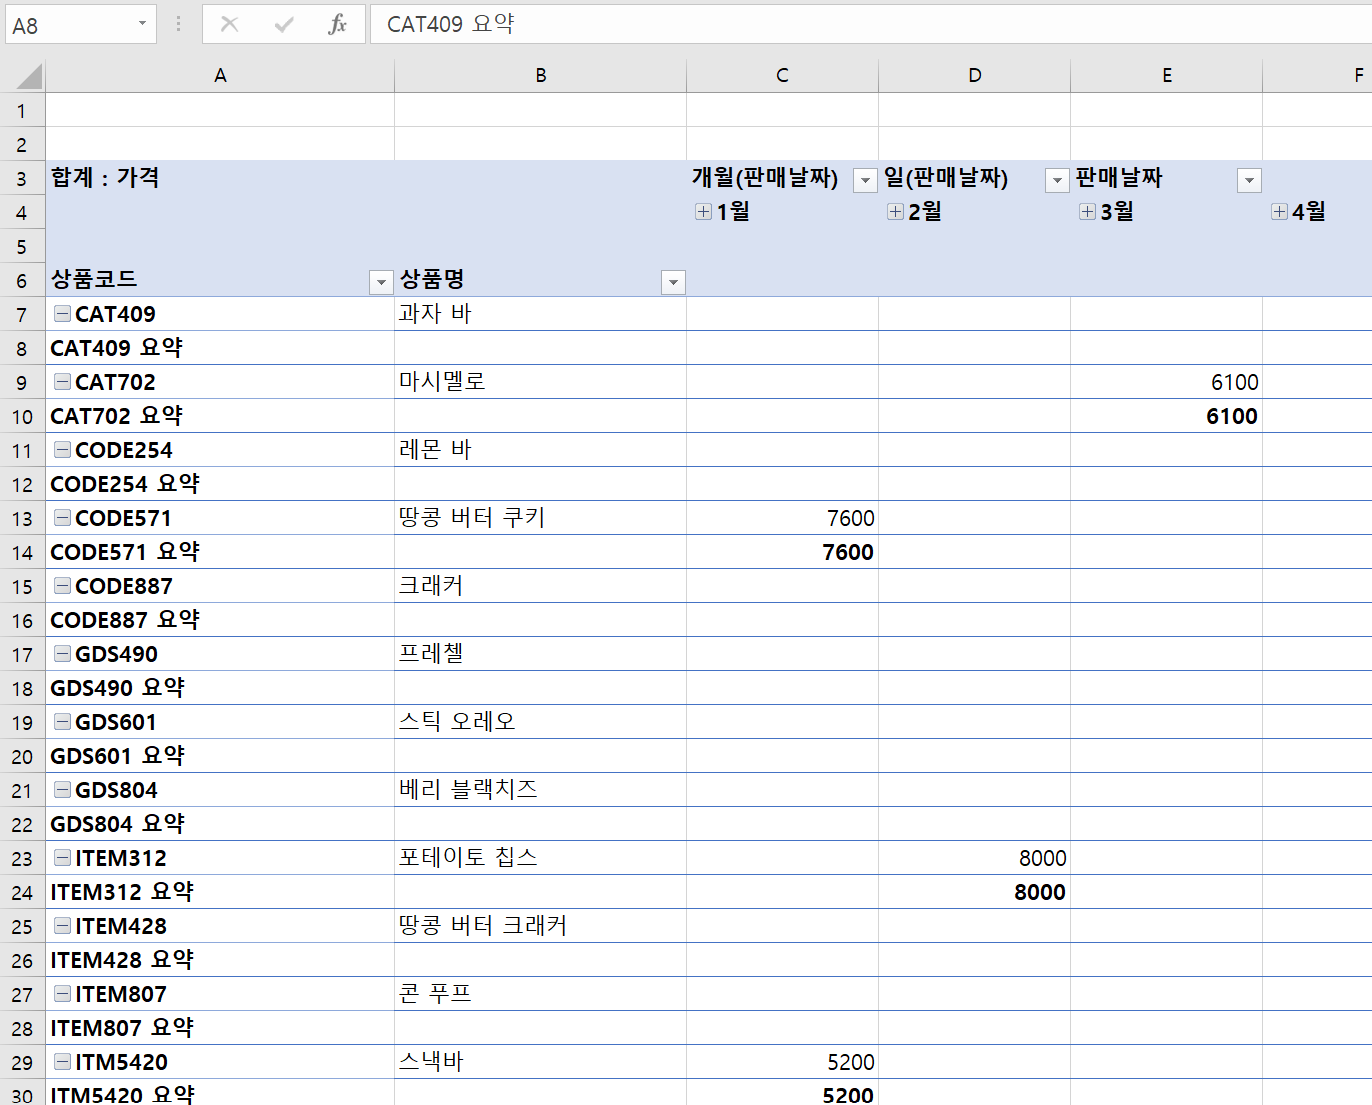Collapse the ITEM312 row group
Screen dimensions: 1372x1105
click(x=62, y=858)
